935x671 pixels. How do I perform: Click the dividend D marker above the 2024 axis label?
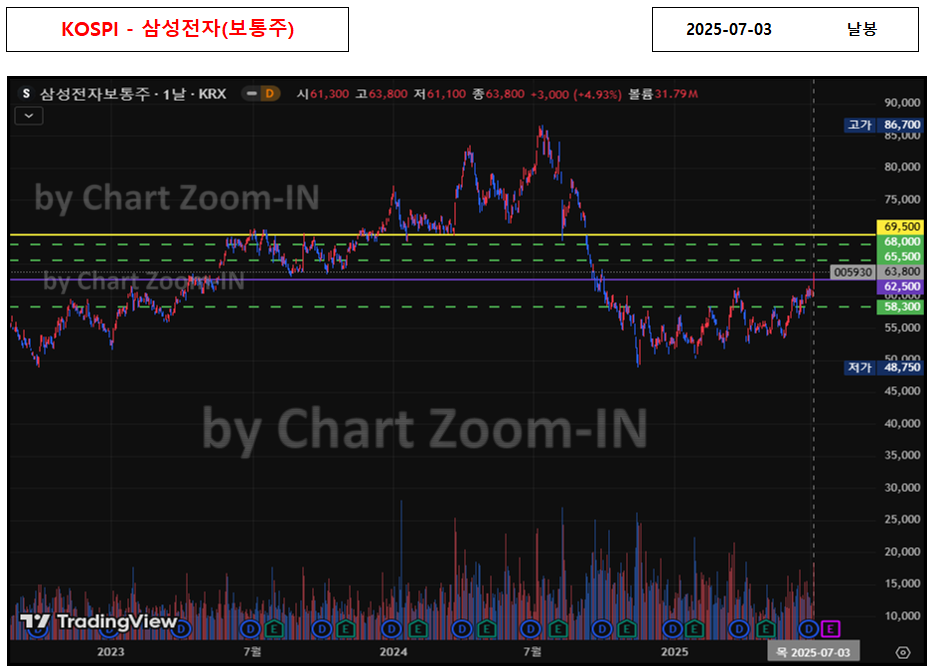(391, 629)
